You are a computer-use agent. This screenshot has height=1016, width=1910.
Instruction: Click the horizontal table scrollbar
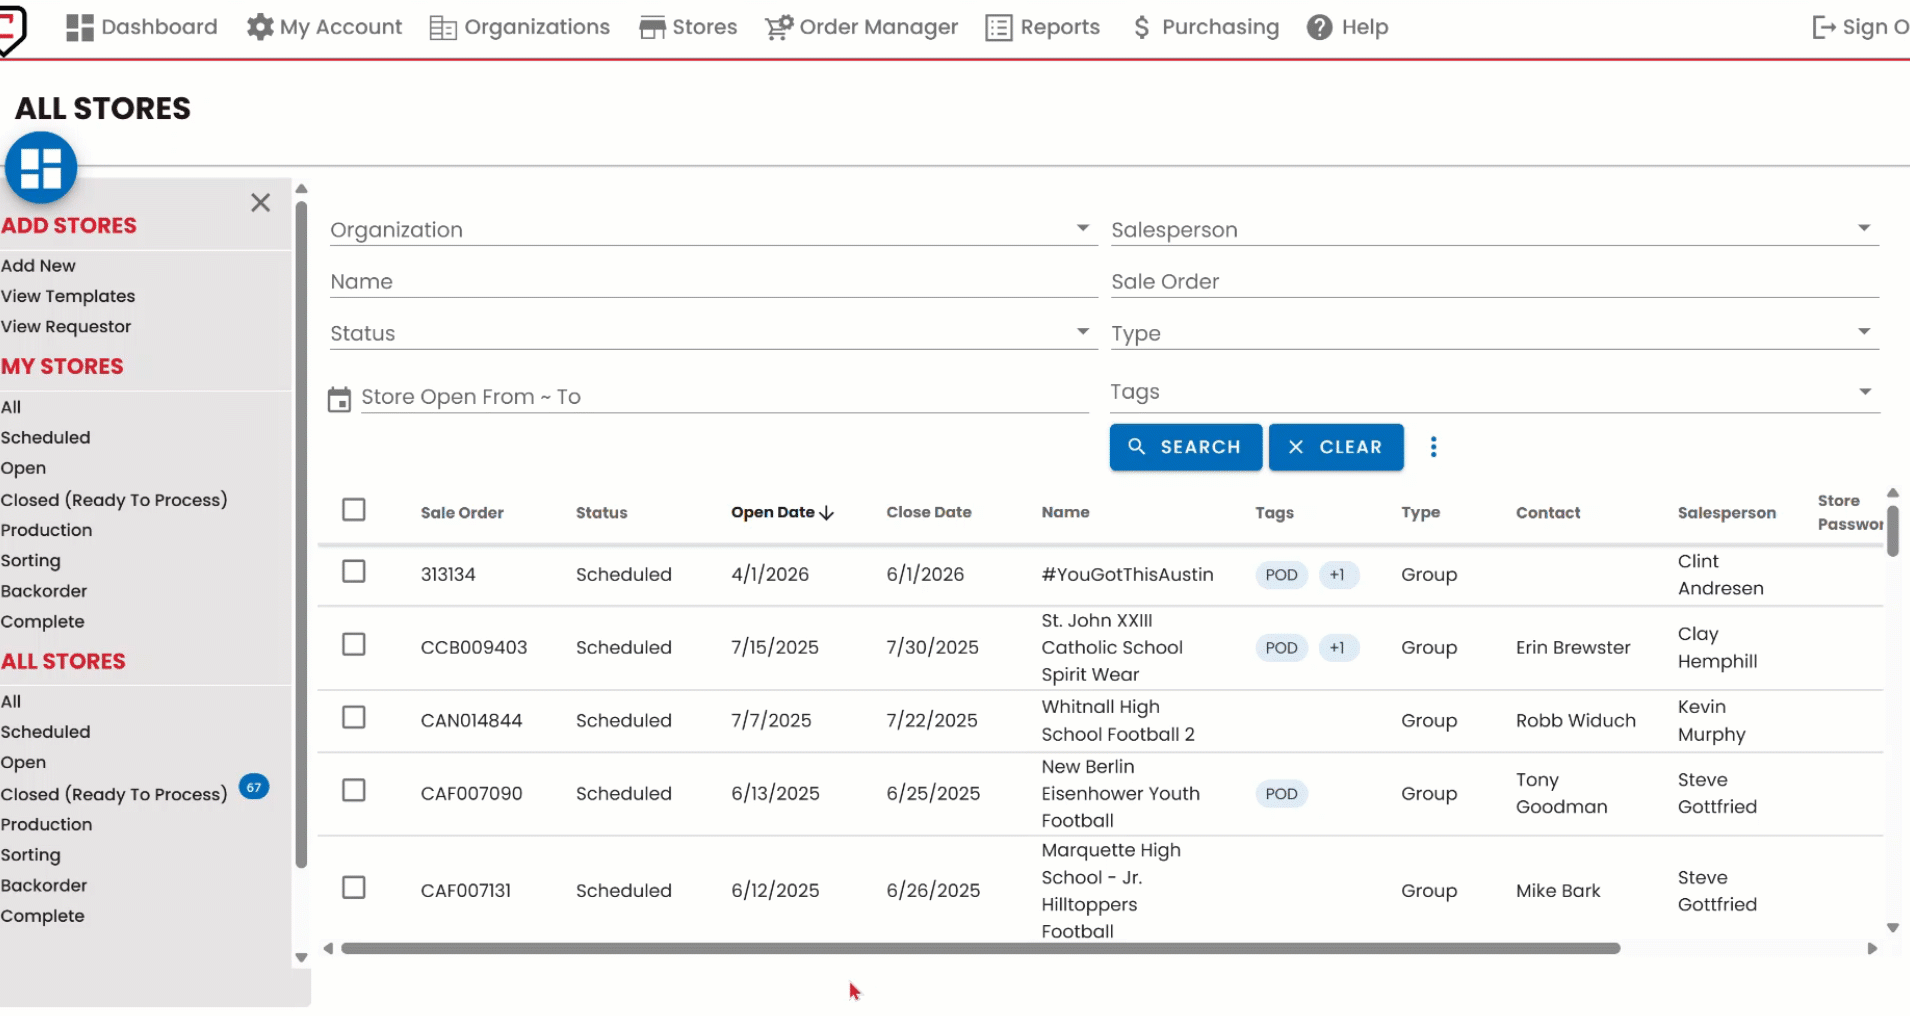[x=980, y=948]
